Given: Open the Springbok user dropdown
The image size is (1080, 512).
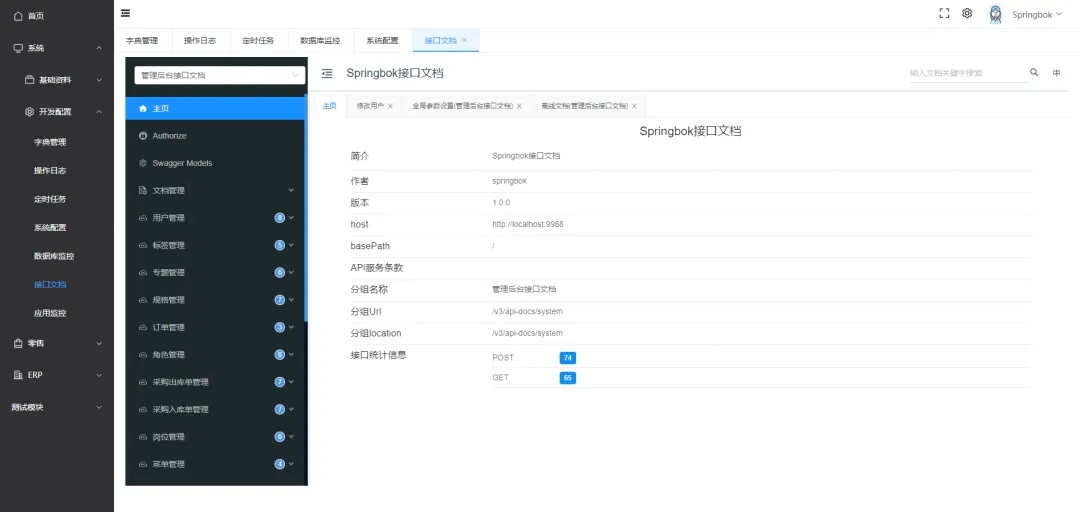Looking at the screenshot, I should 1037,14.
